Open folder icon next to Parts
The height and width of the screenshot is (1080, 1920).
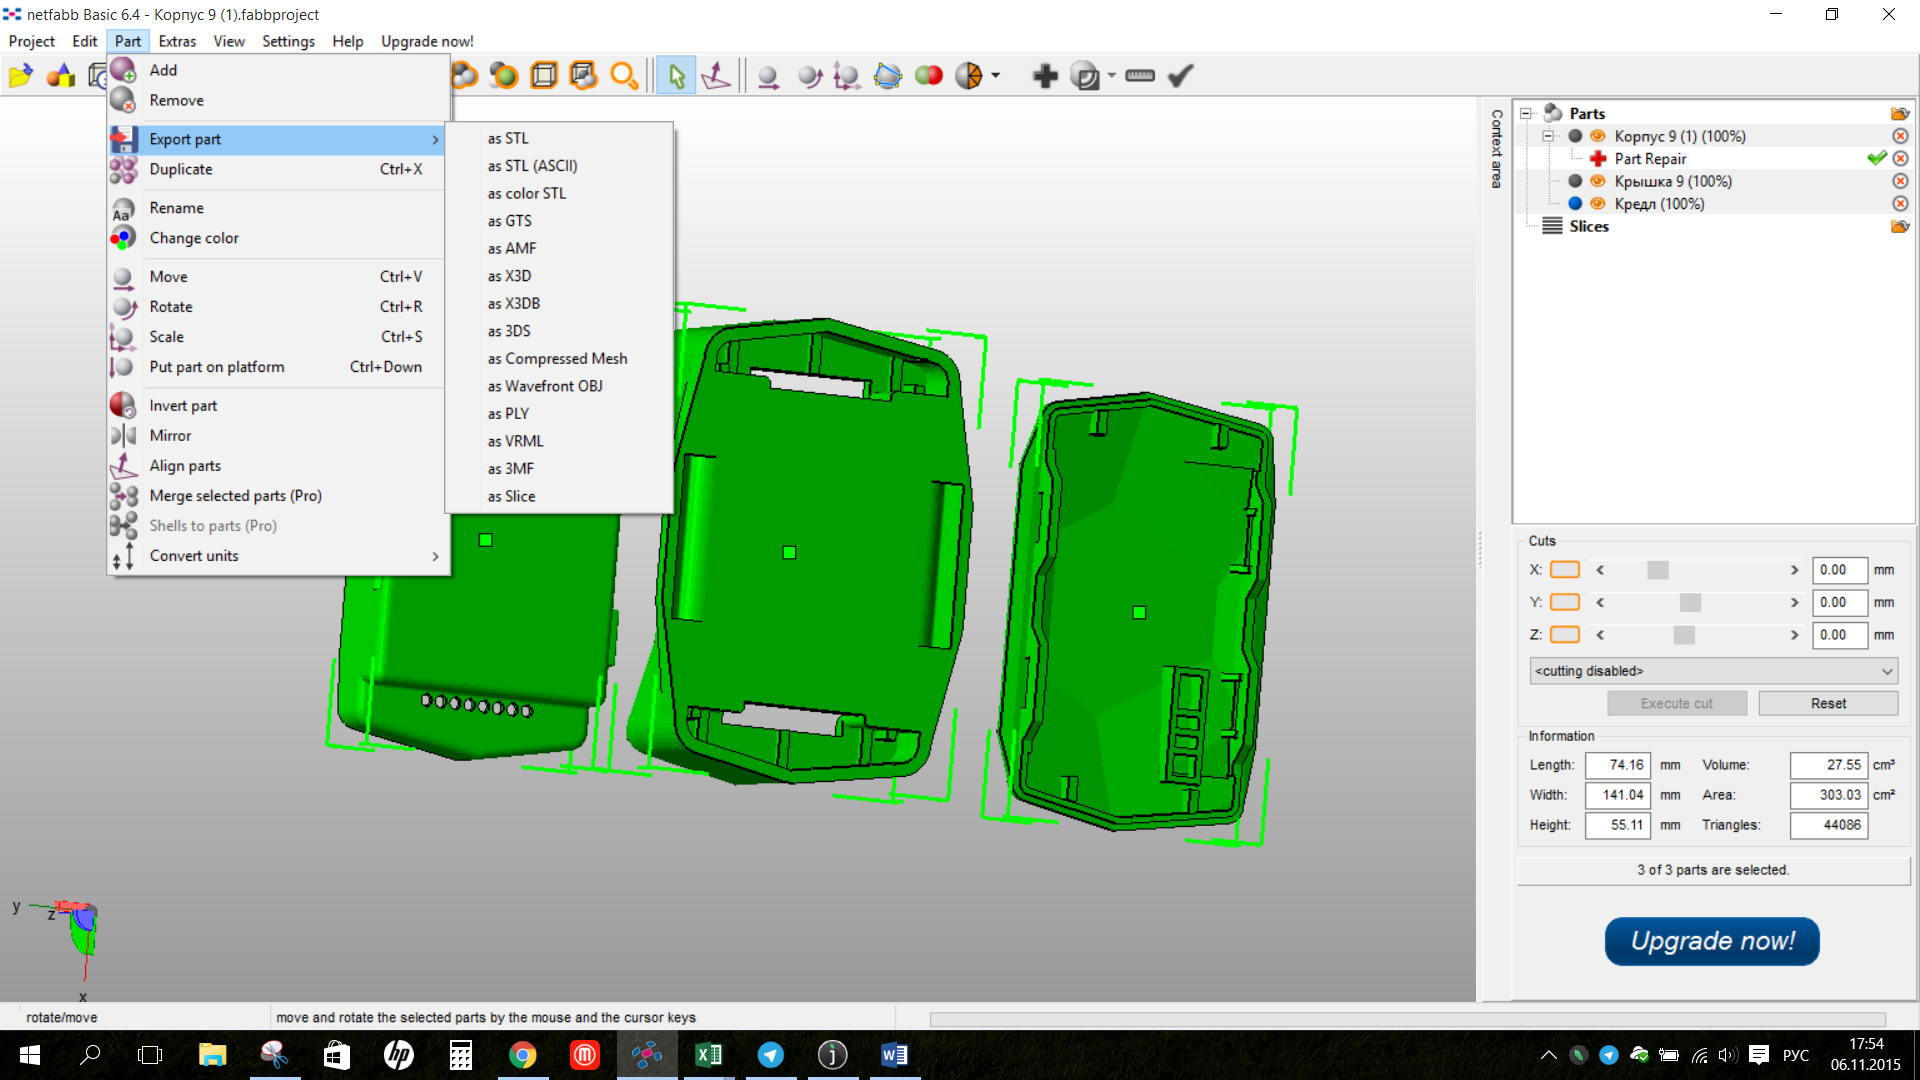(1900, 113)
